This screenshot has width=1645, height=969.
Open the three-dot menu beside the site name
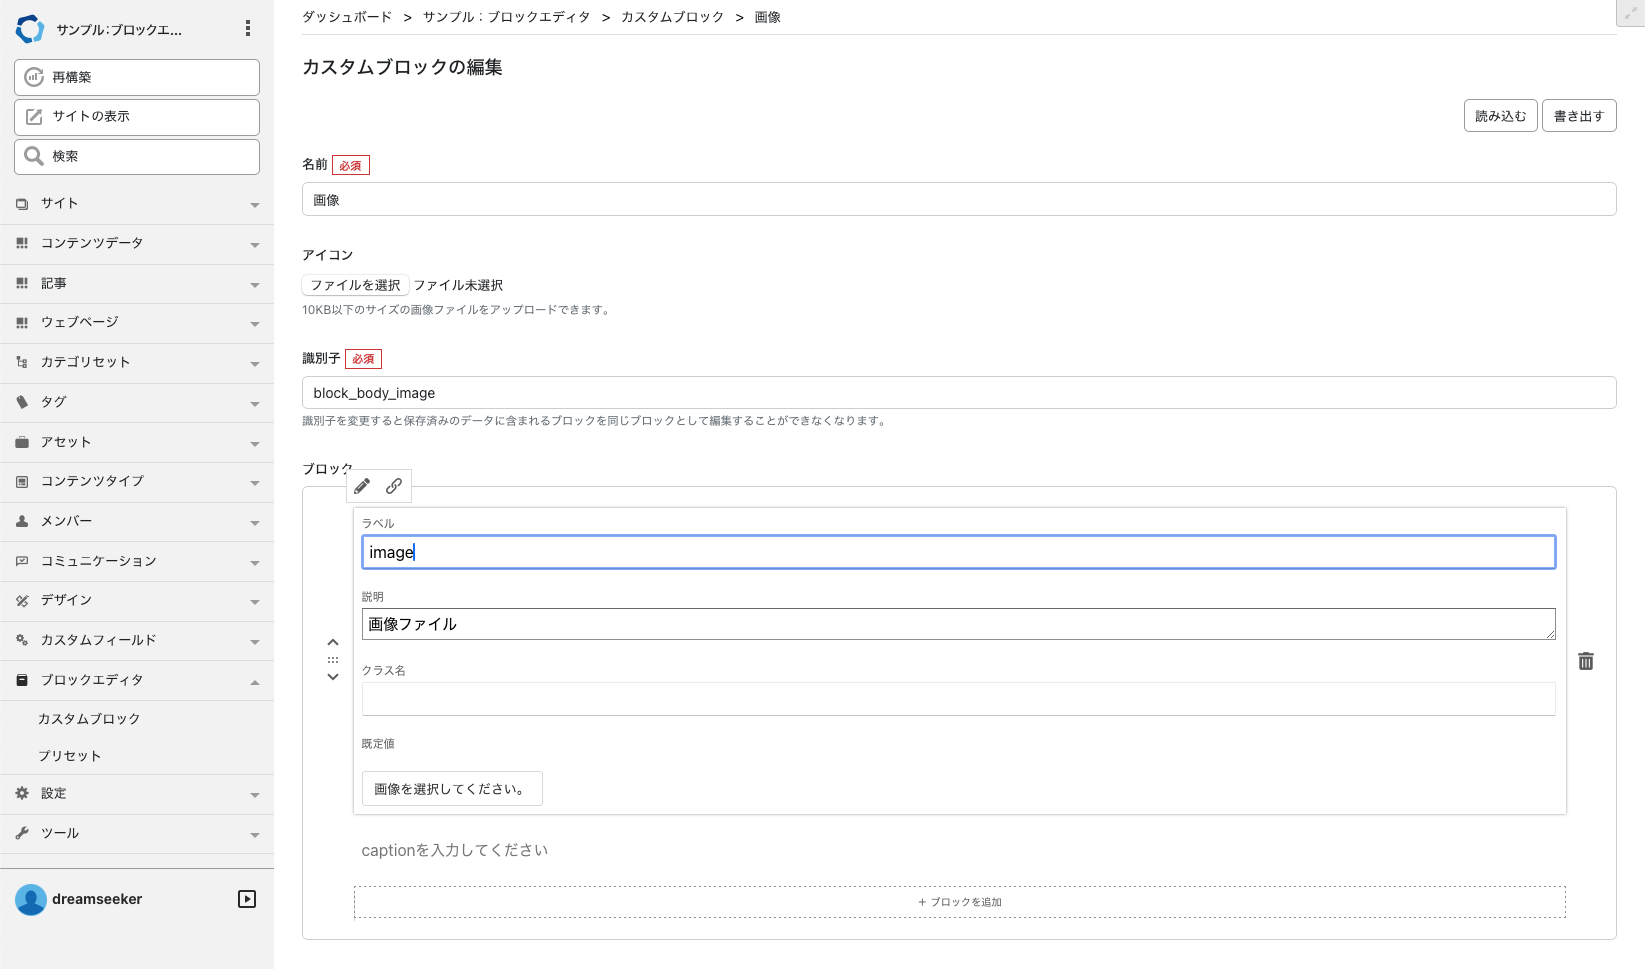coord(247,28)
